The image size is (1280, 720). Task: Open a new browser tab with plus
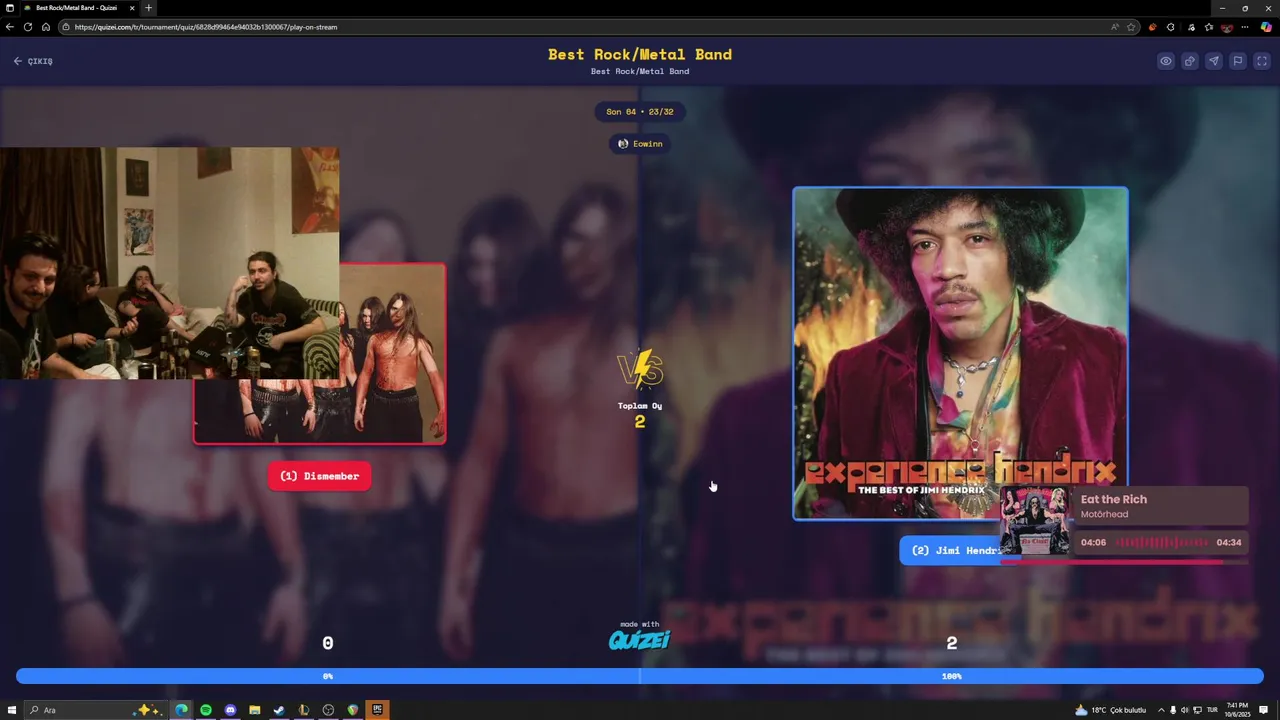(x=148, y=8)
